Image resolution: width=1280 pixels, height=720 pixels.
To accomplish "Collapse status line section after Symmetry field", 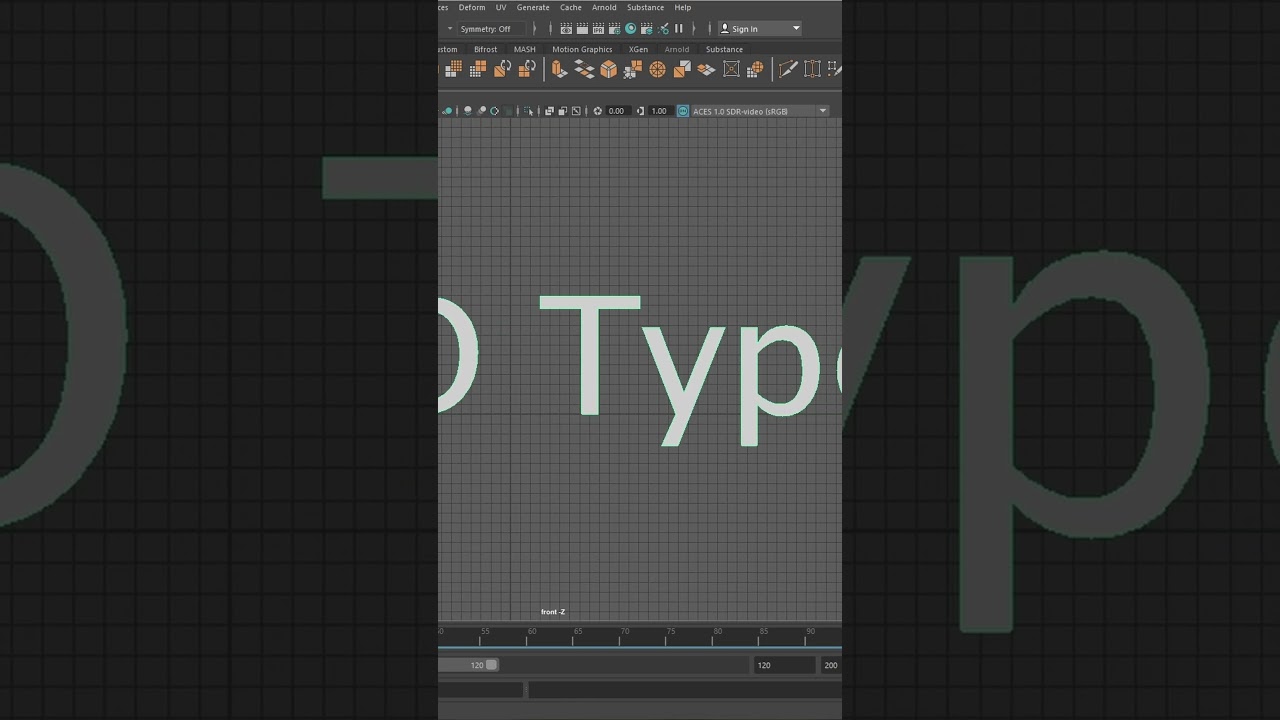I will 534,29.
